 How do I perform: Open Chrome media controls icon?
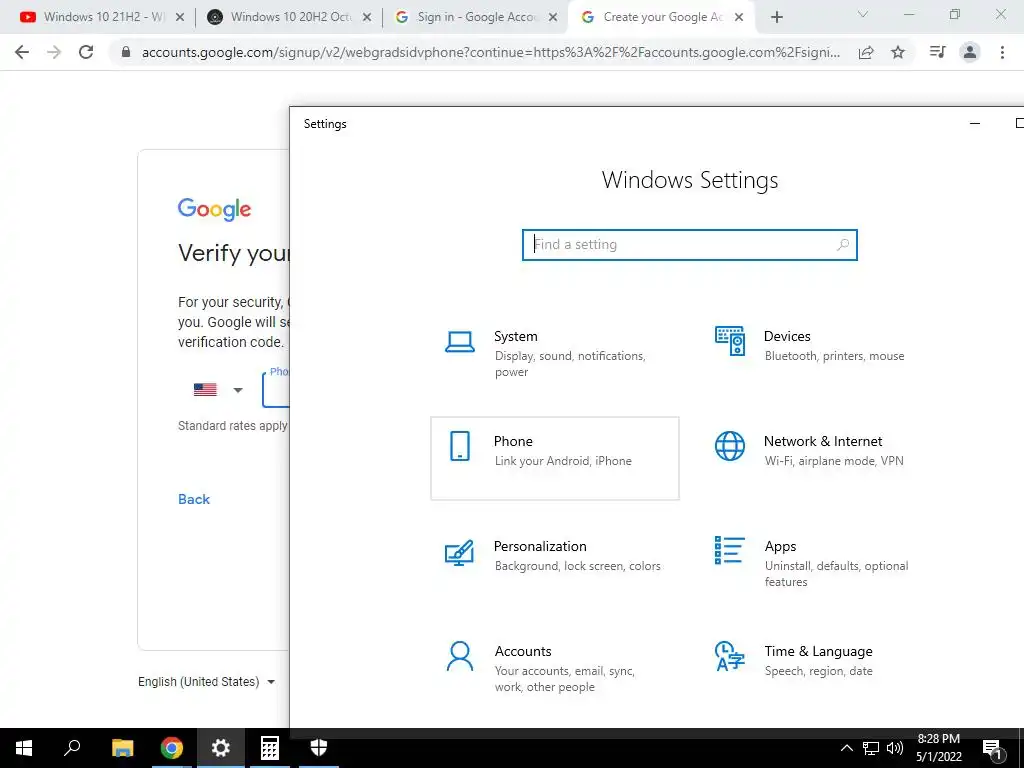point(937,52)
